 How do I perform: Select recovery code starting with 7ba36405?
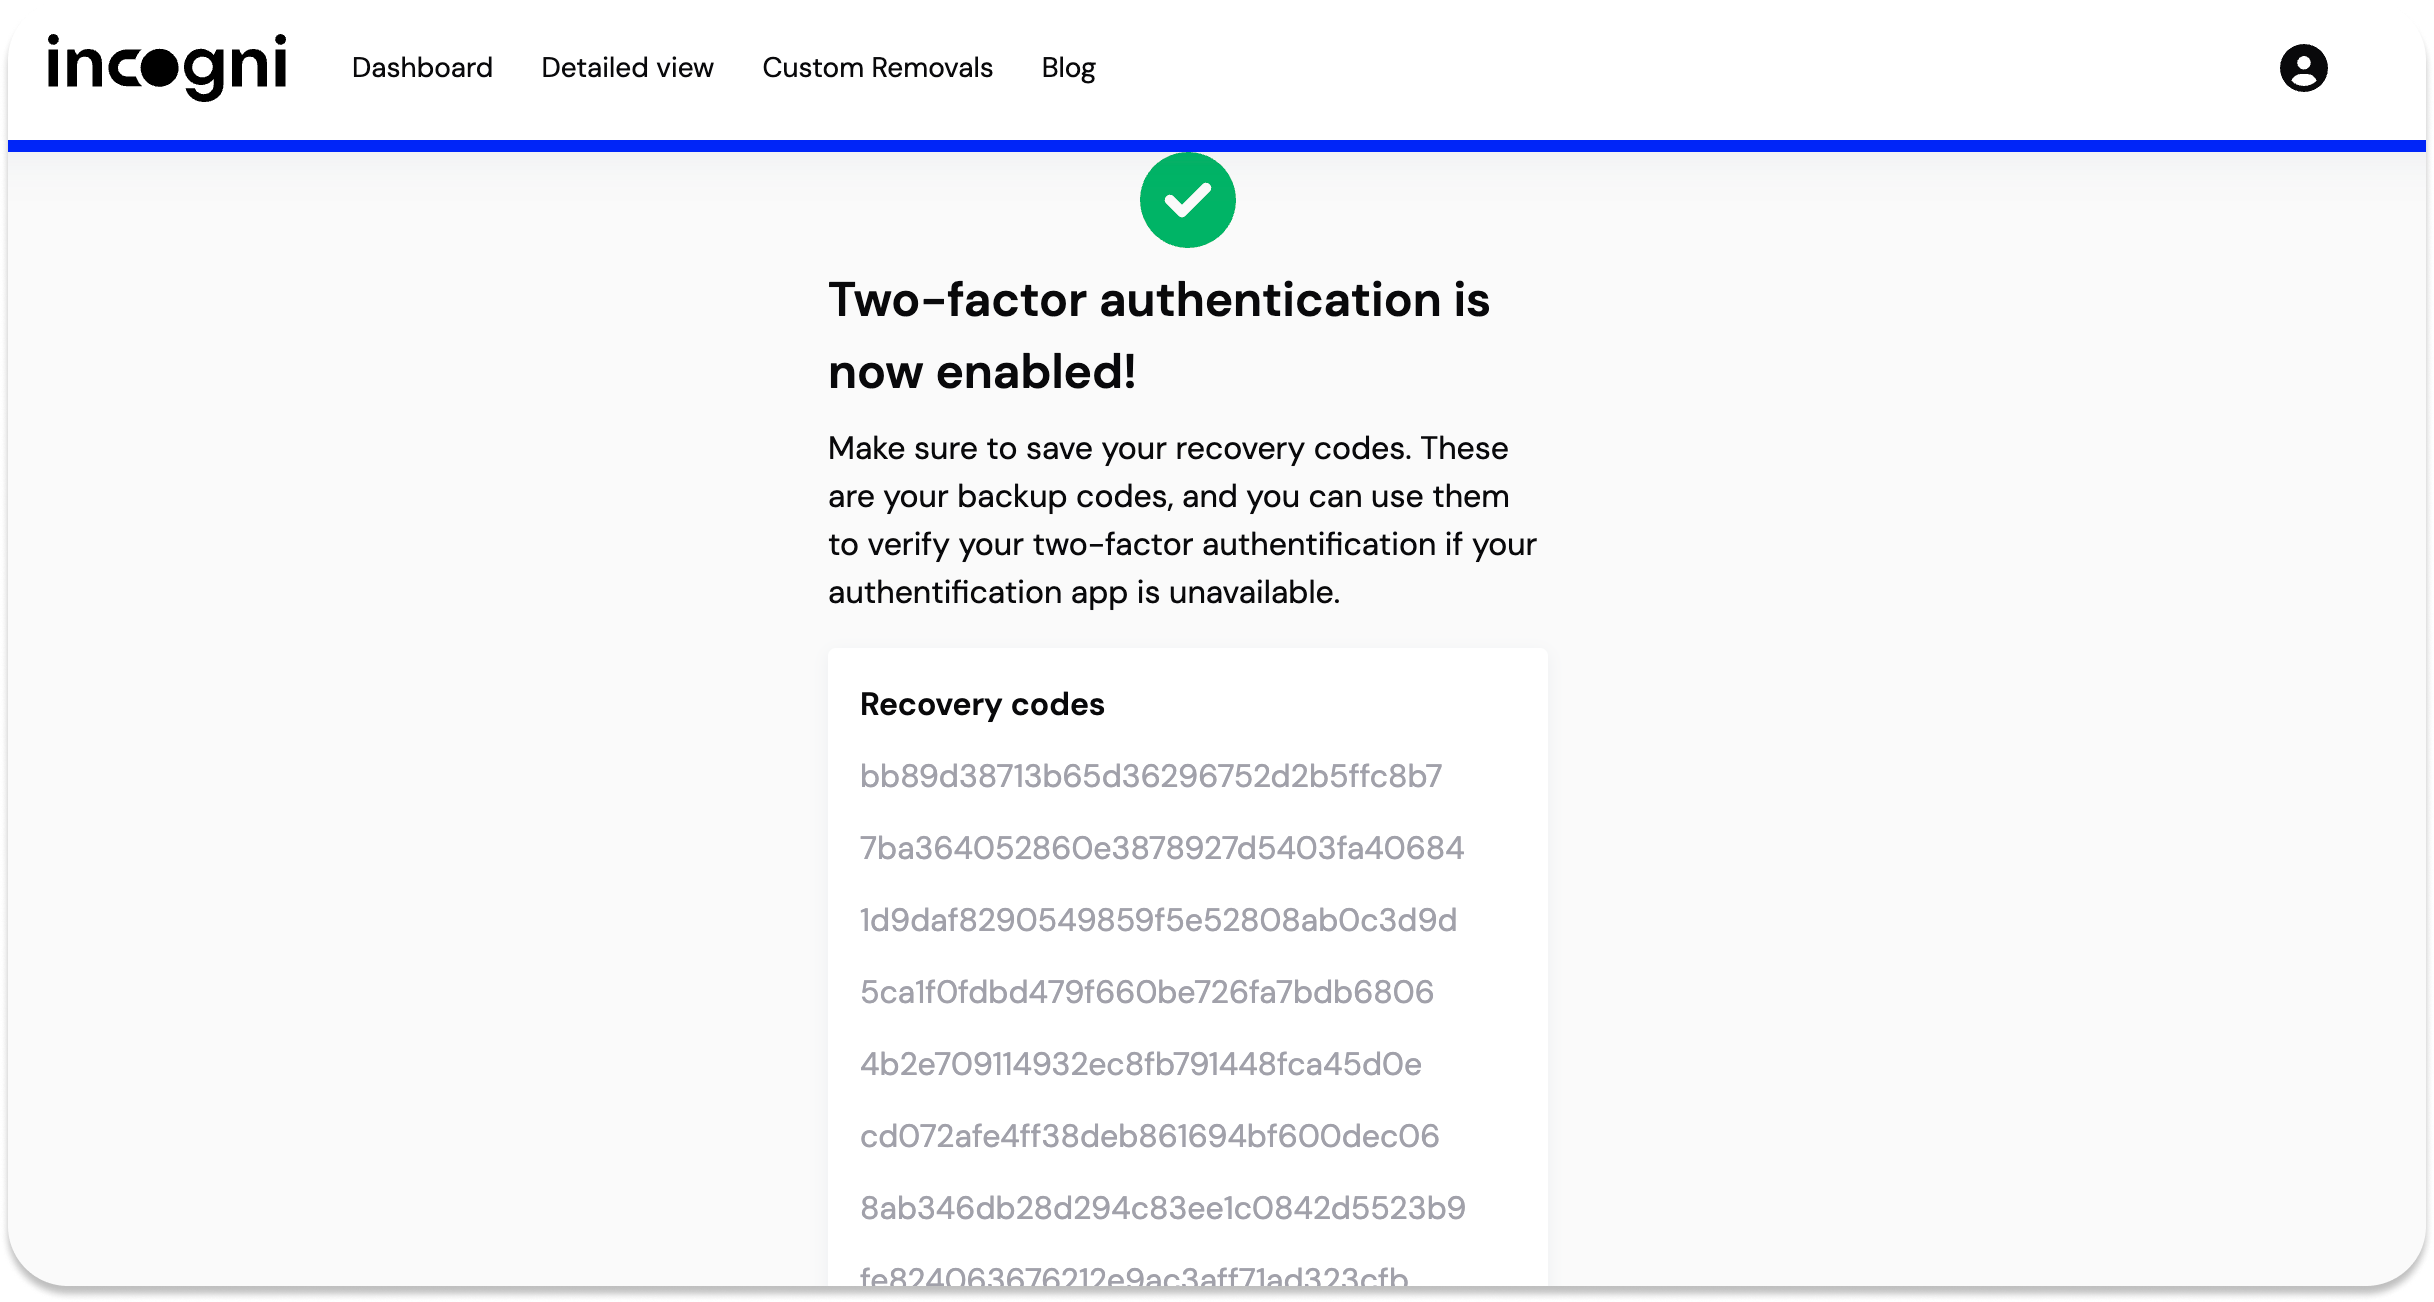(1162, 848)
